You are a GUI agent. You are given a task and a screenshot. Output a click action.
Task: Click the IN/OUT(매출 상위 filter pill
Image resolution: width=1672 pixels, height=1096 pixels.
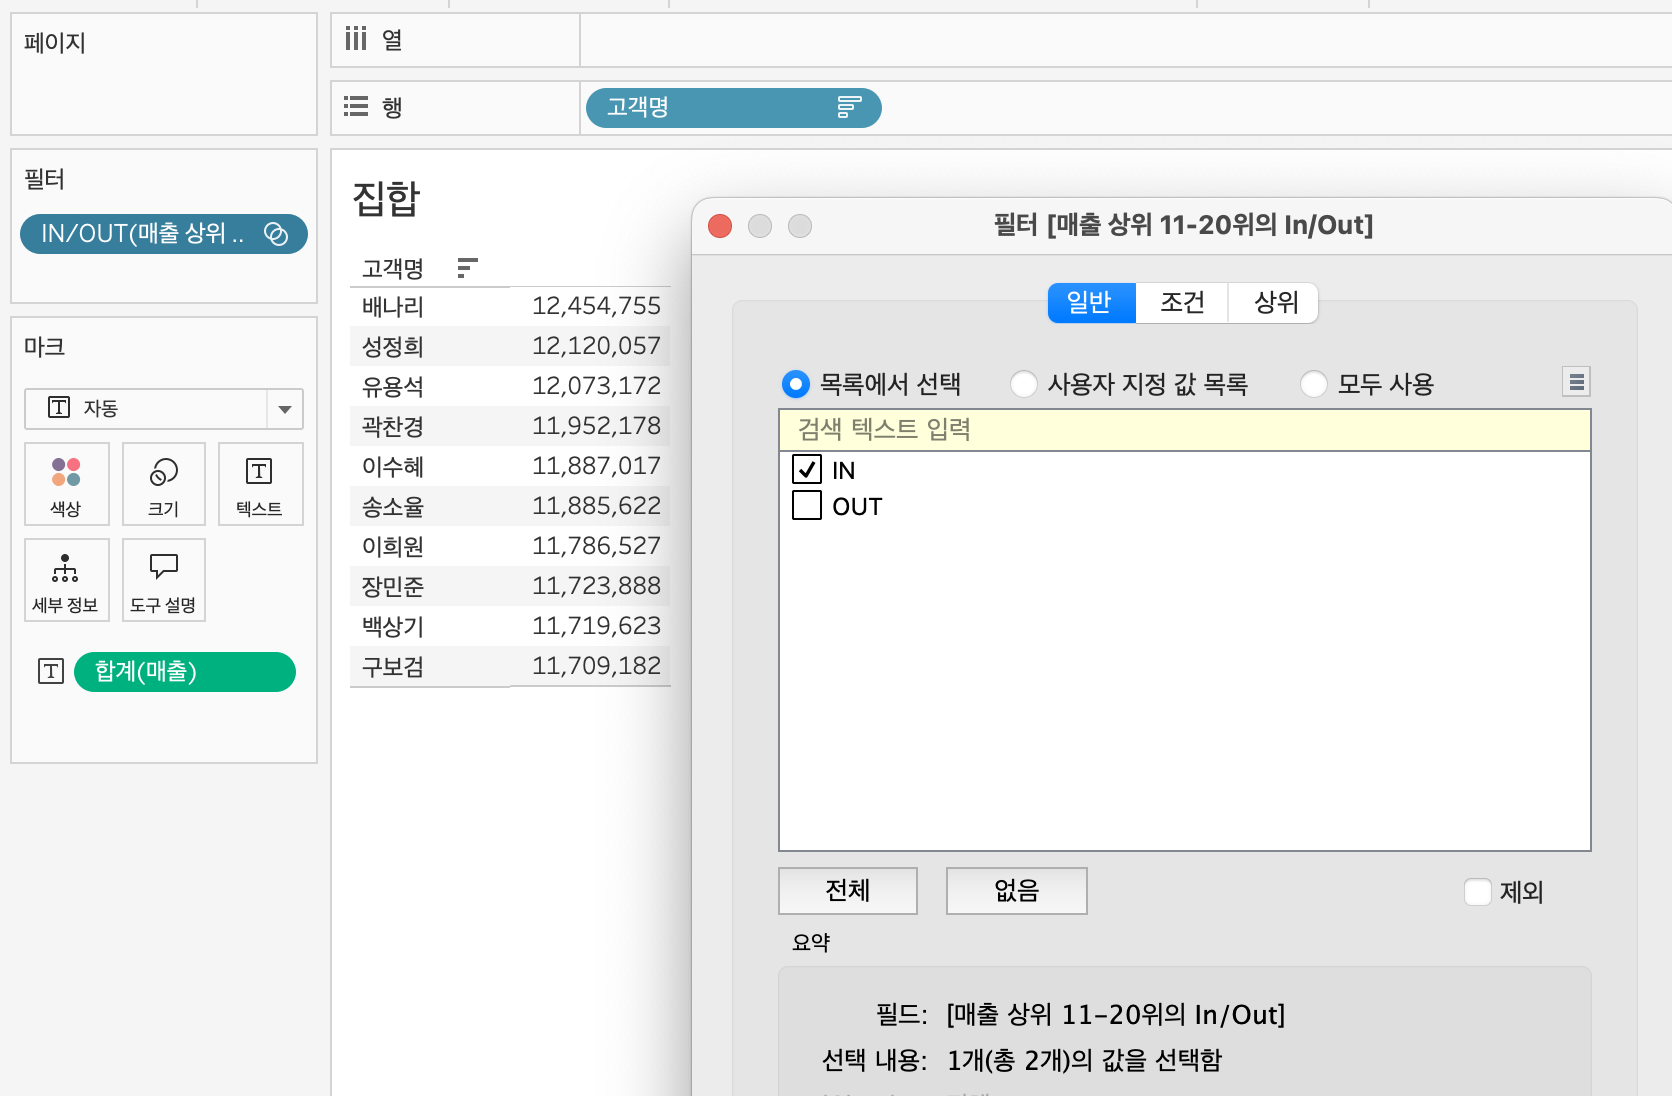pyautogui.click(x=164, y=234)
